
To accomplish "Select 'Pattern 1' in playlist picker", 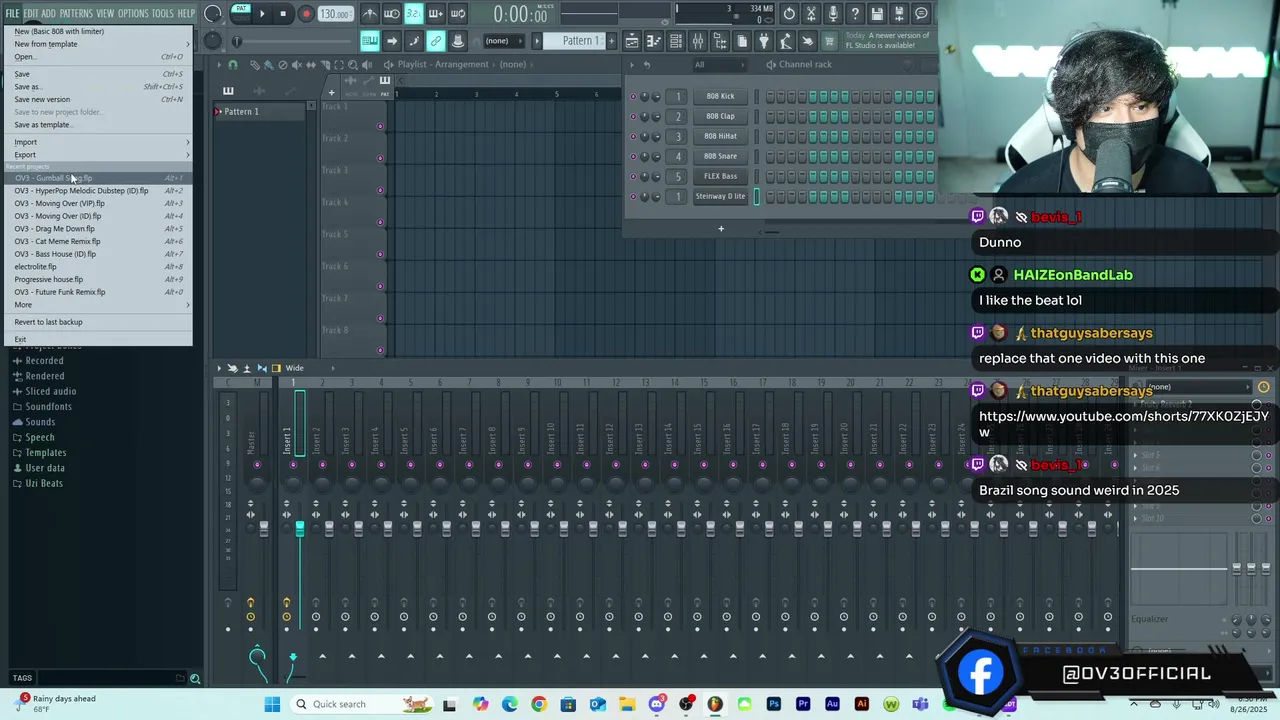I will [260, 111].
